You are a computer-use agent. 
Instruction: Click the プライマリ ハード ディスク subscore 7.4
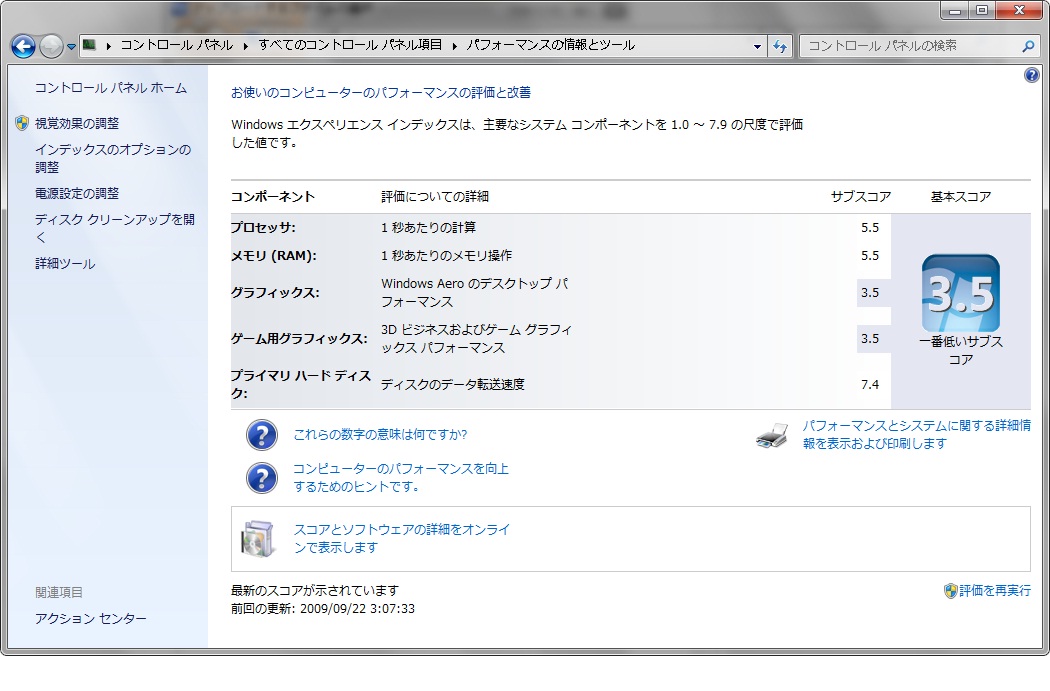pyautogui.click(x=870, y=384)
